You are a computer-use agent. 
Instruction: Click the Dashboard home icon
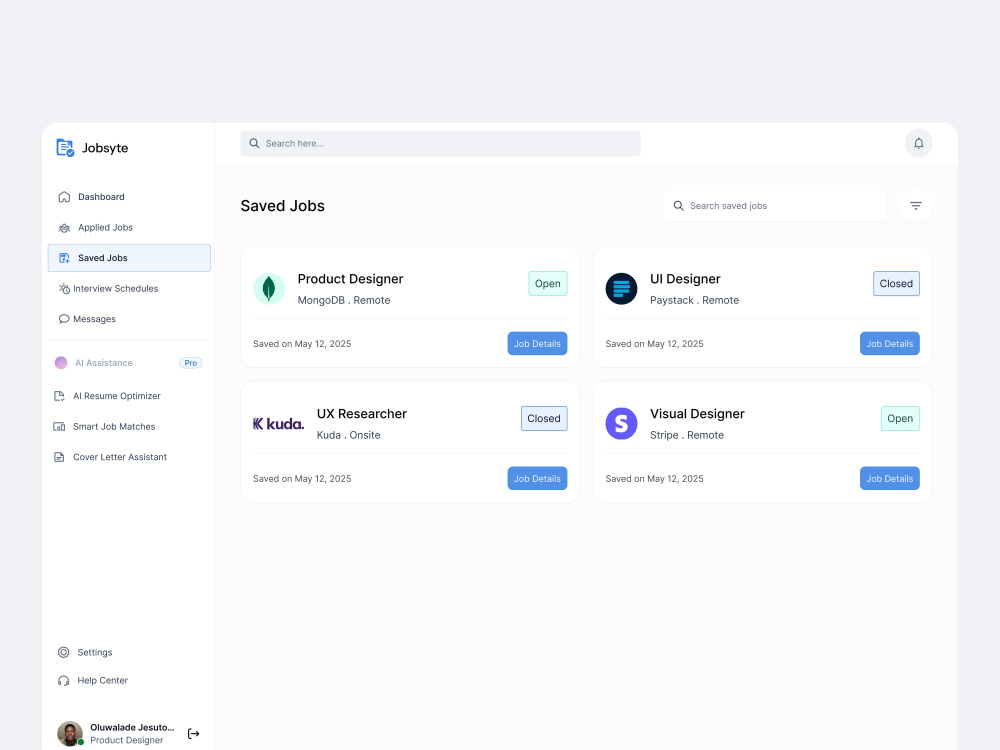coord(64,196)
